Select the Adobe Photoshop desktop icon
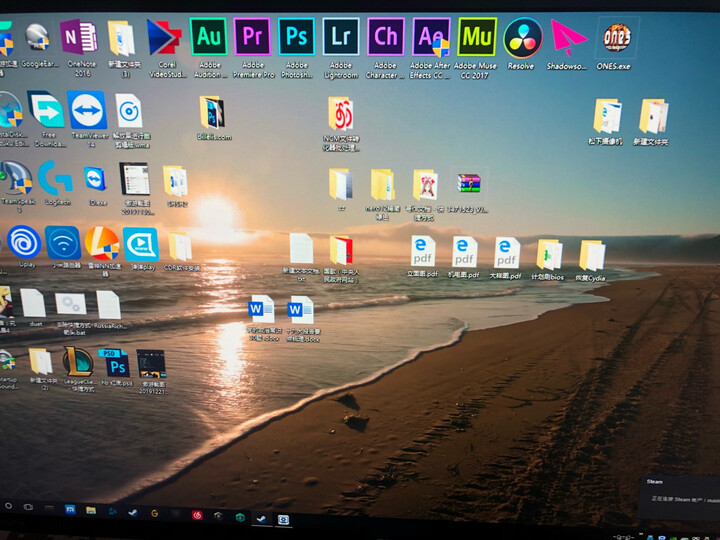 click(x=296, y=37)
